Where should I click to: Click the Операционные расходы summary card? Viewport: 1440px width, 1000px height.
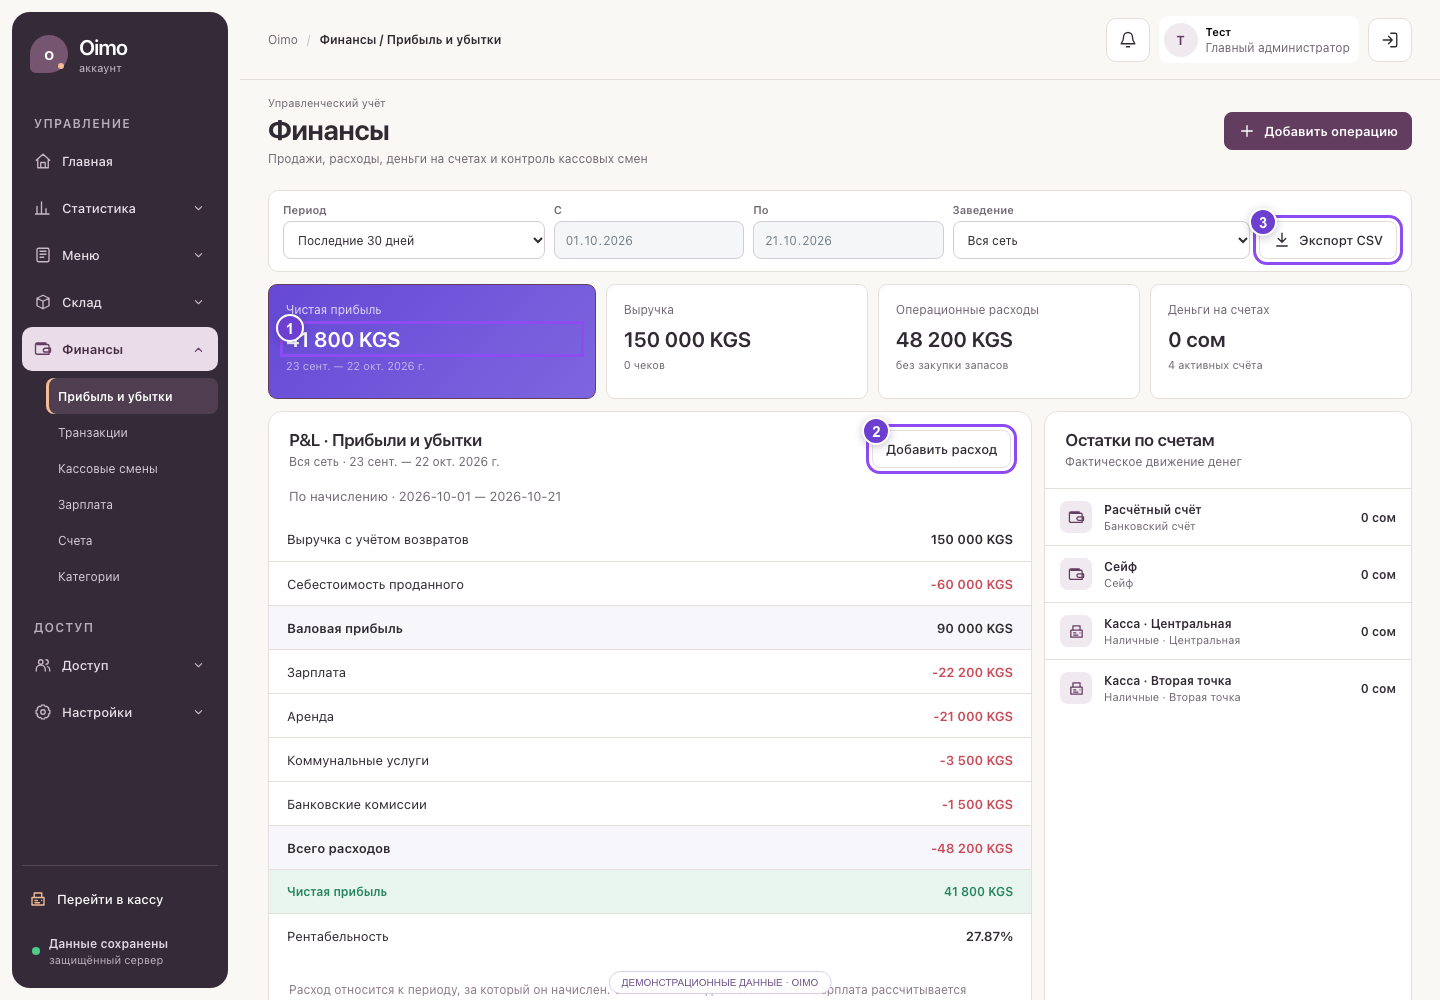[1009, 341]
